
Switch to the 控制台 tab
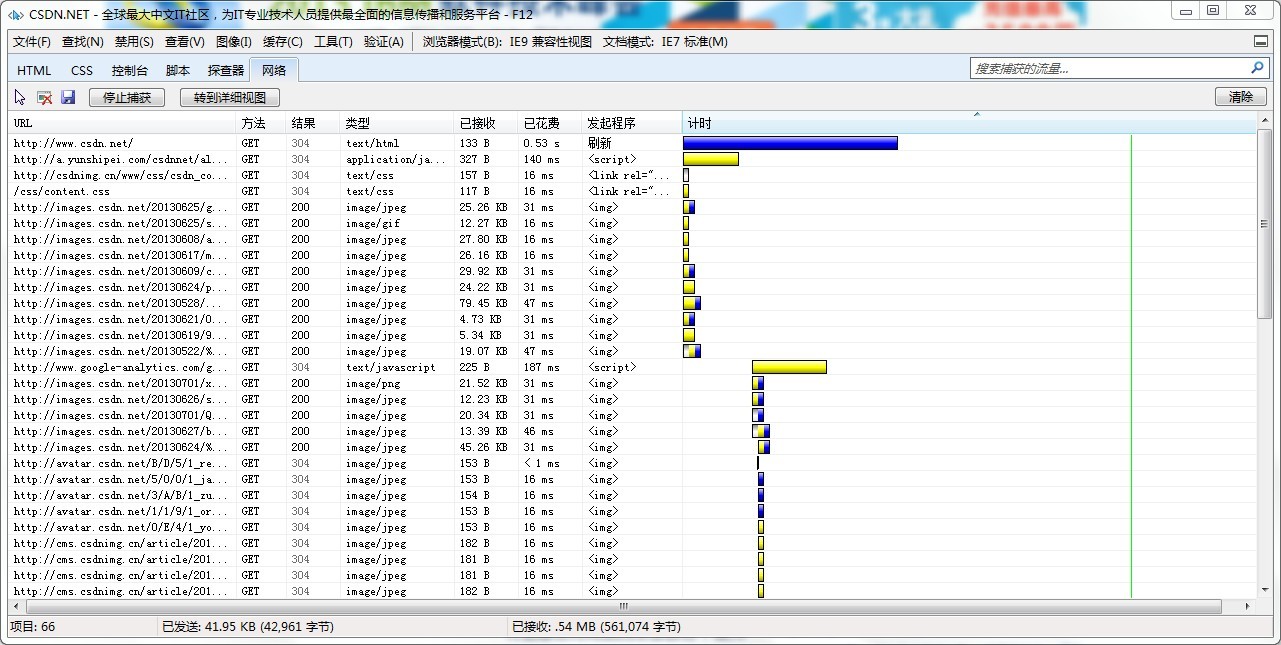pos(130,71)
